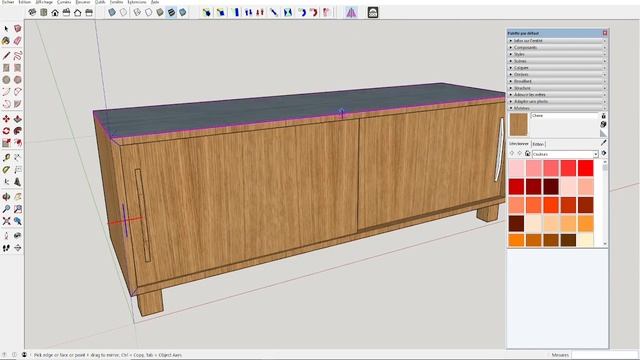Pick the Paint Bucket tool
Image resolution: width=640 pixels, height=360 pixels.
[6, 41]
